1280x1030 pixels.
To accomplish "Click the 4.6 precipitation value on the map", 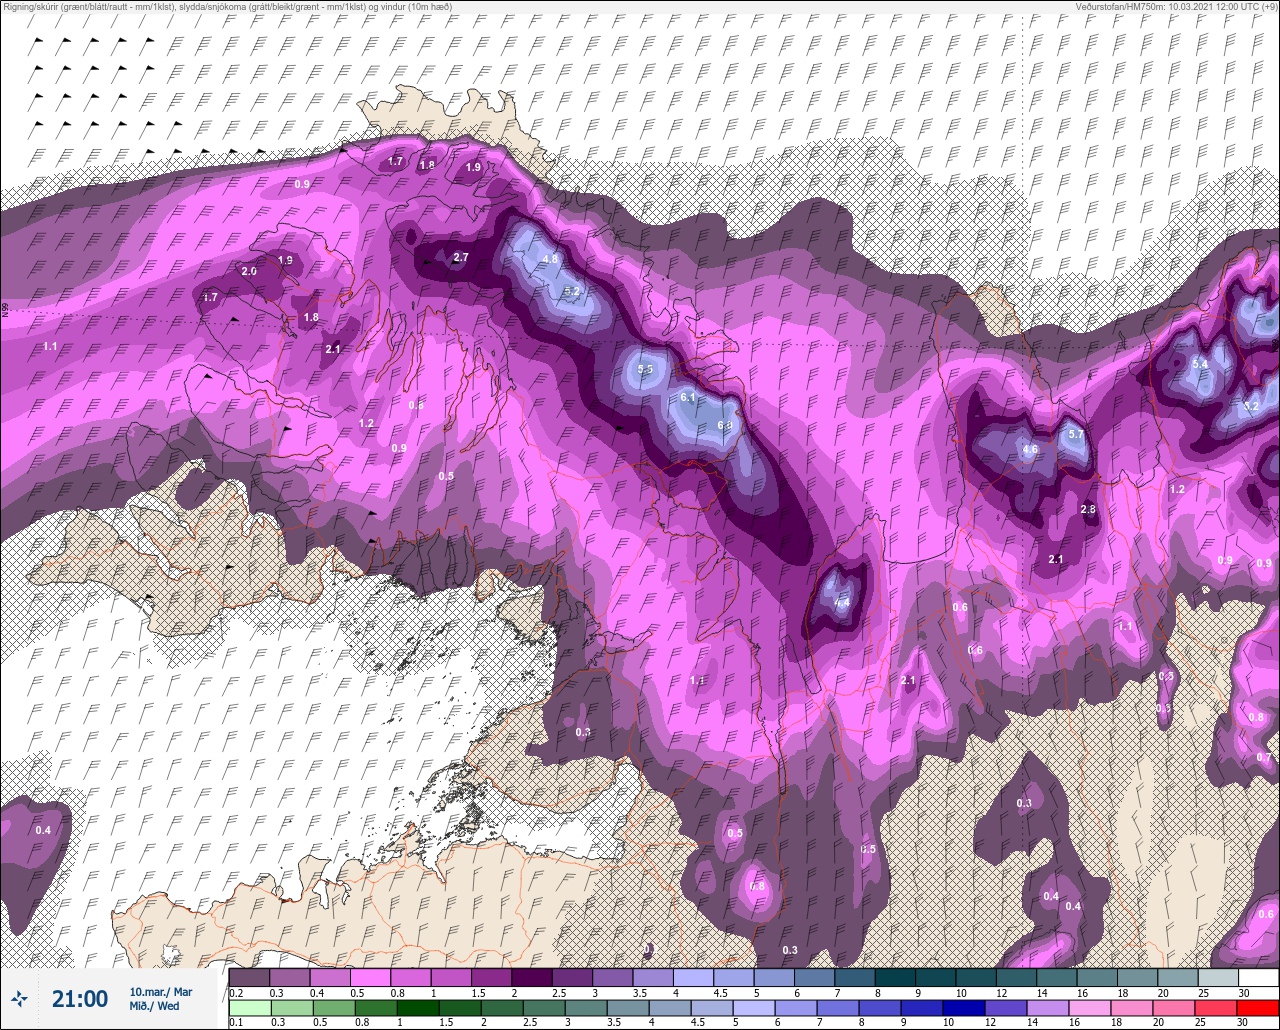I will 1030,450.
